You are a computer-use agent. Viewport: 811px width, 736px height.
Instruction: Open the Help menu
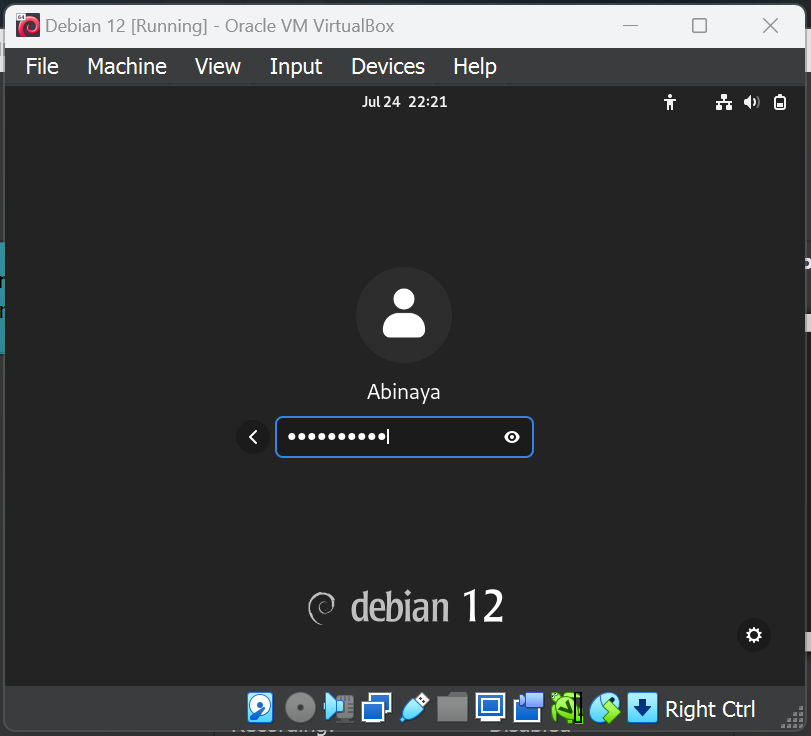[475, 66]
